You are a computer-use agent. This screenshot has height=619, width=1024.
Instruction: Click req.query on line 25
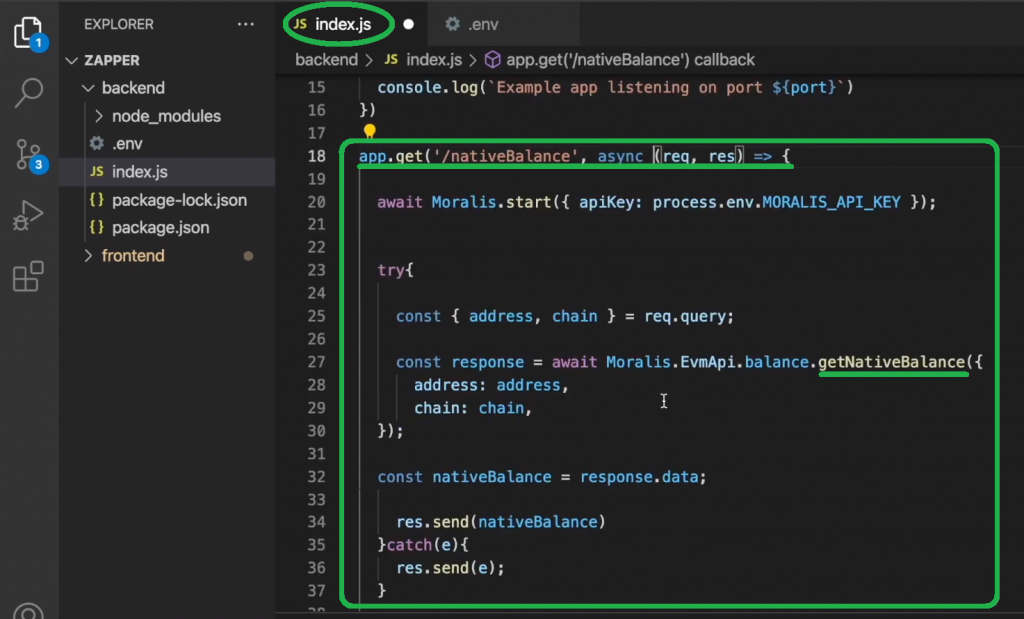[x=684, y=316]
